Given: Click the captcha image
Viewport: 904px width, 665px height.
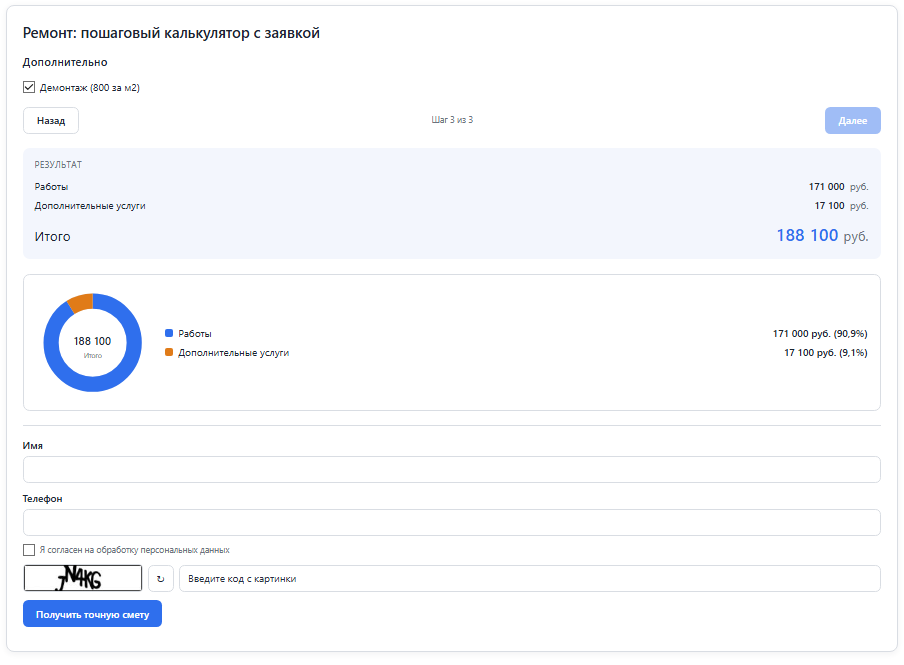Looking at the screenshot, I should [82, 578].
